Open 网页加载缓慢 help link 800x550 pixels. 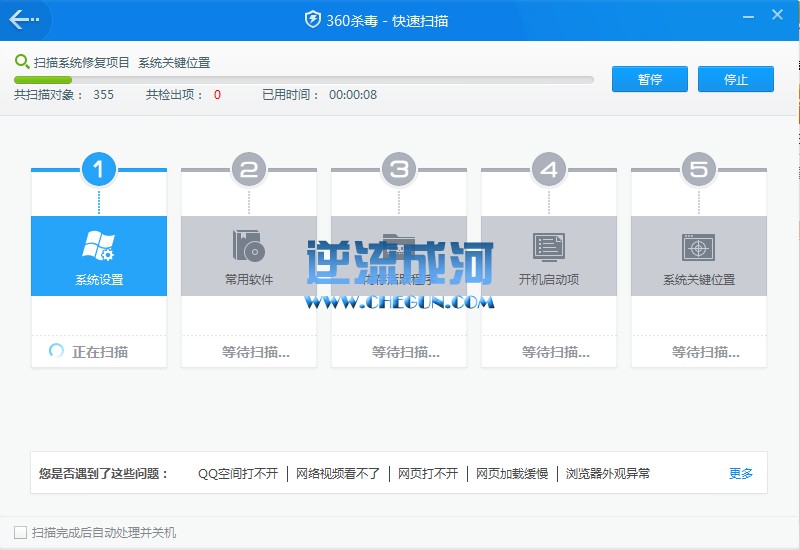[x=512, y=473]
